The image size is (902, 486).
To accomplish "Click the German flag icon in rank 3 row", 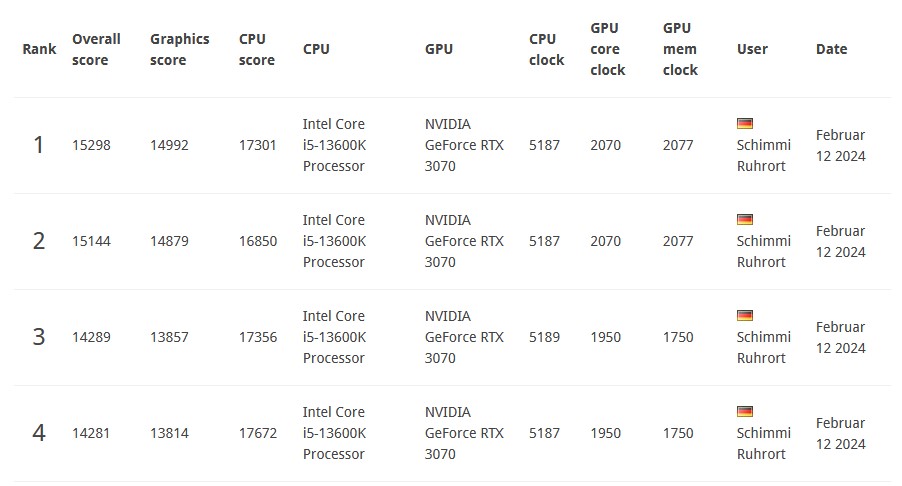I will pyautogui.click(x=745, y=316).
